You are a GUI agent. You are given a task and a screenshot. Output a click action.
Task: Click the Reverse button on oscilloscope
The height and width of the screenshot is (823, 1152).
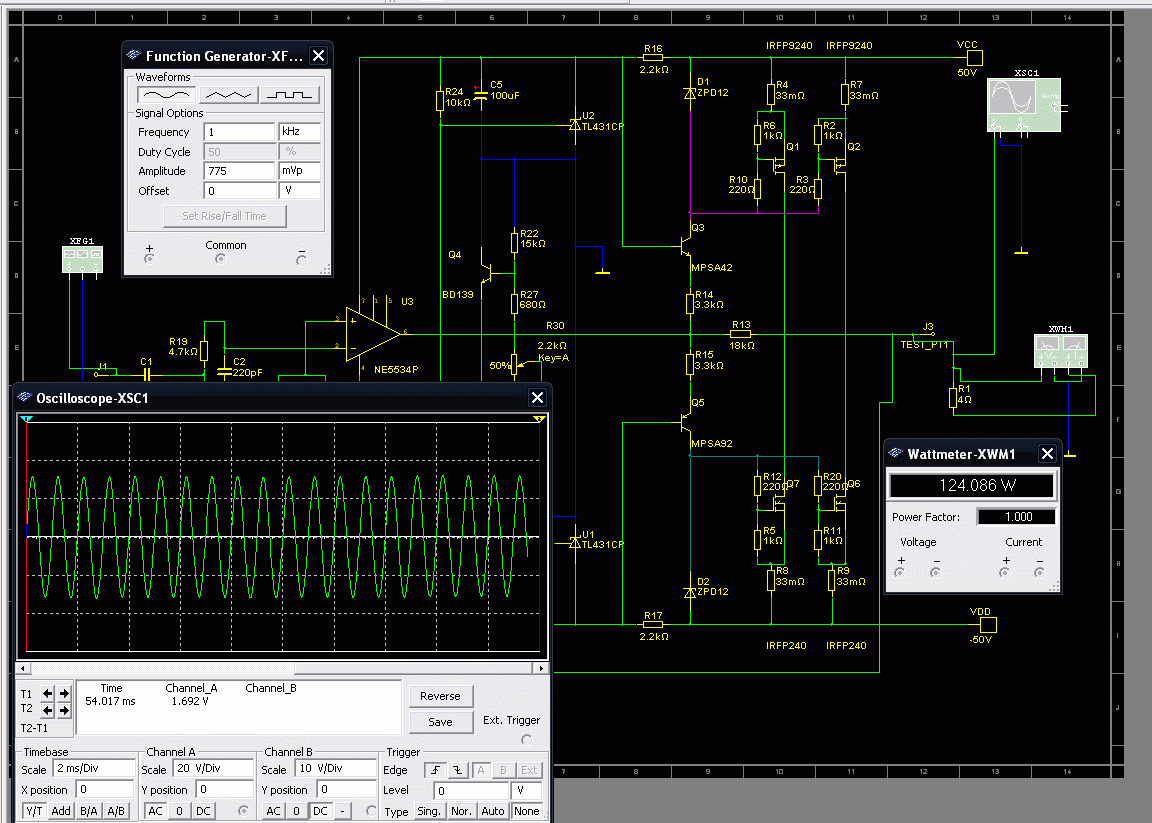(x=440, y=696)
